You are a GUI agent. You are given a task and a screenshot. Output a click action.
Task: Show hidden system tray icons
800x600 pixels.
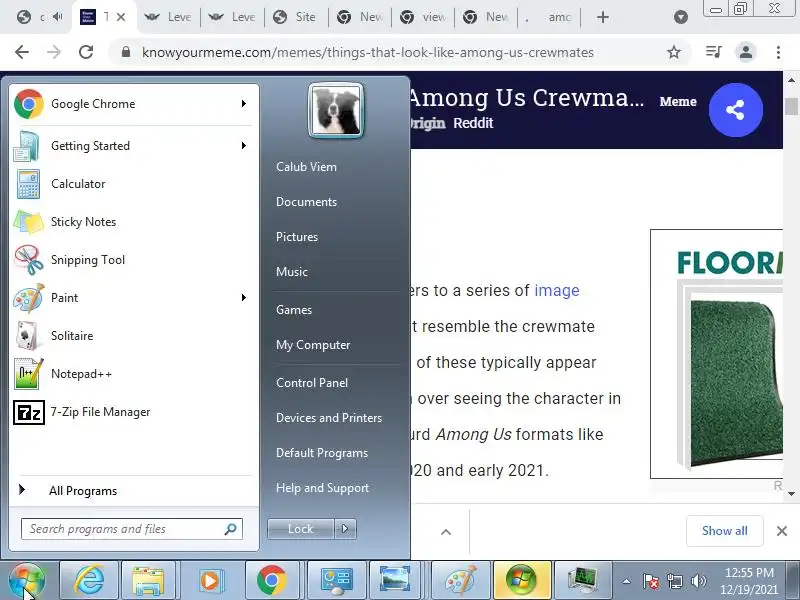pos(627,581)
